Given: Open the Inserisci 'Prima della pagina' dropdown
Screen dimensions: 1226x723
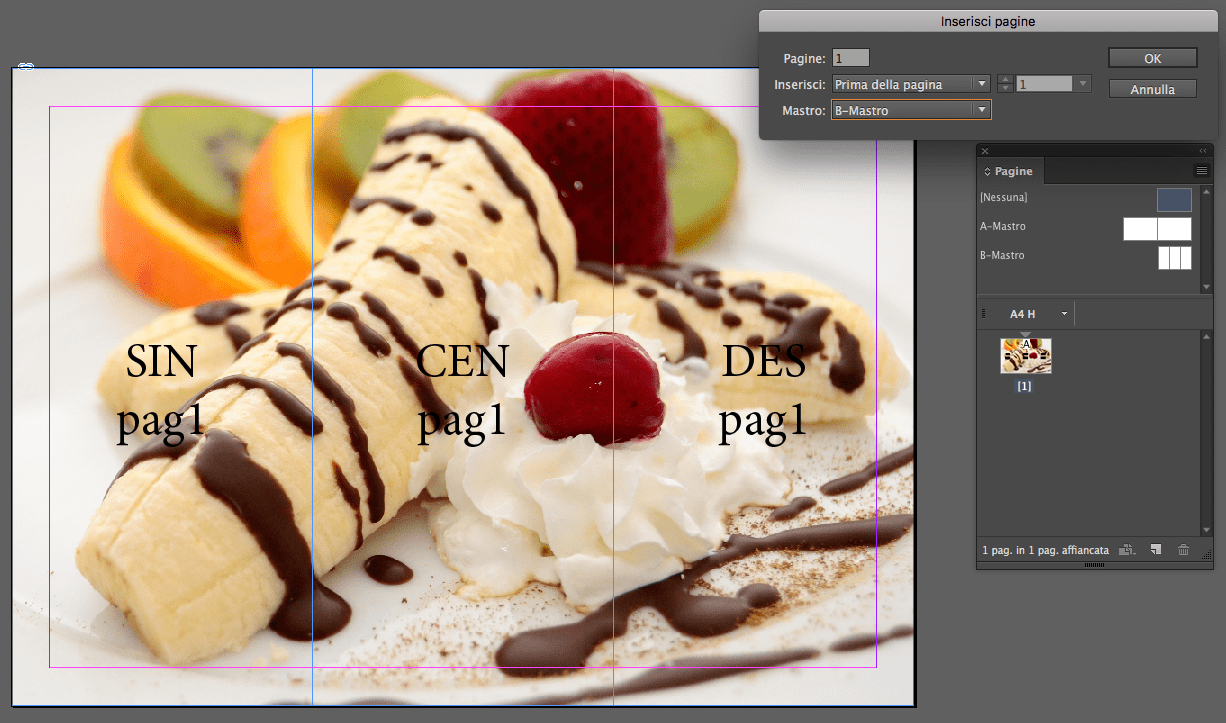Looking at the screenshot, I should tap(911, 84).
